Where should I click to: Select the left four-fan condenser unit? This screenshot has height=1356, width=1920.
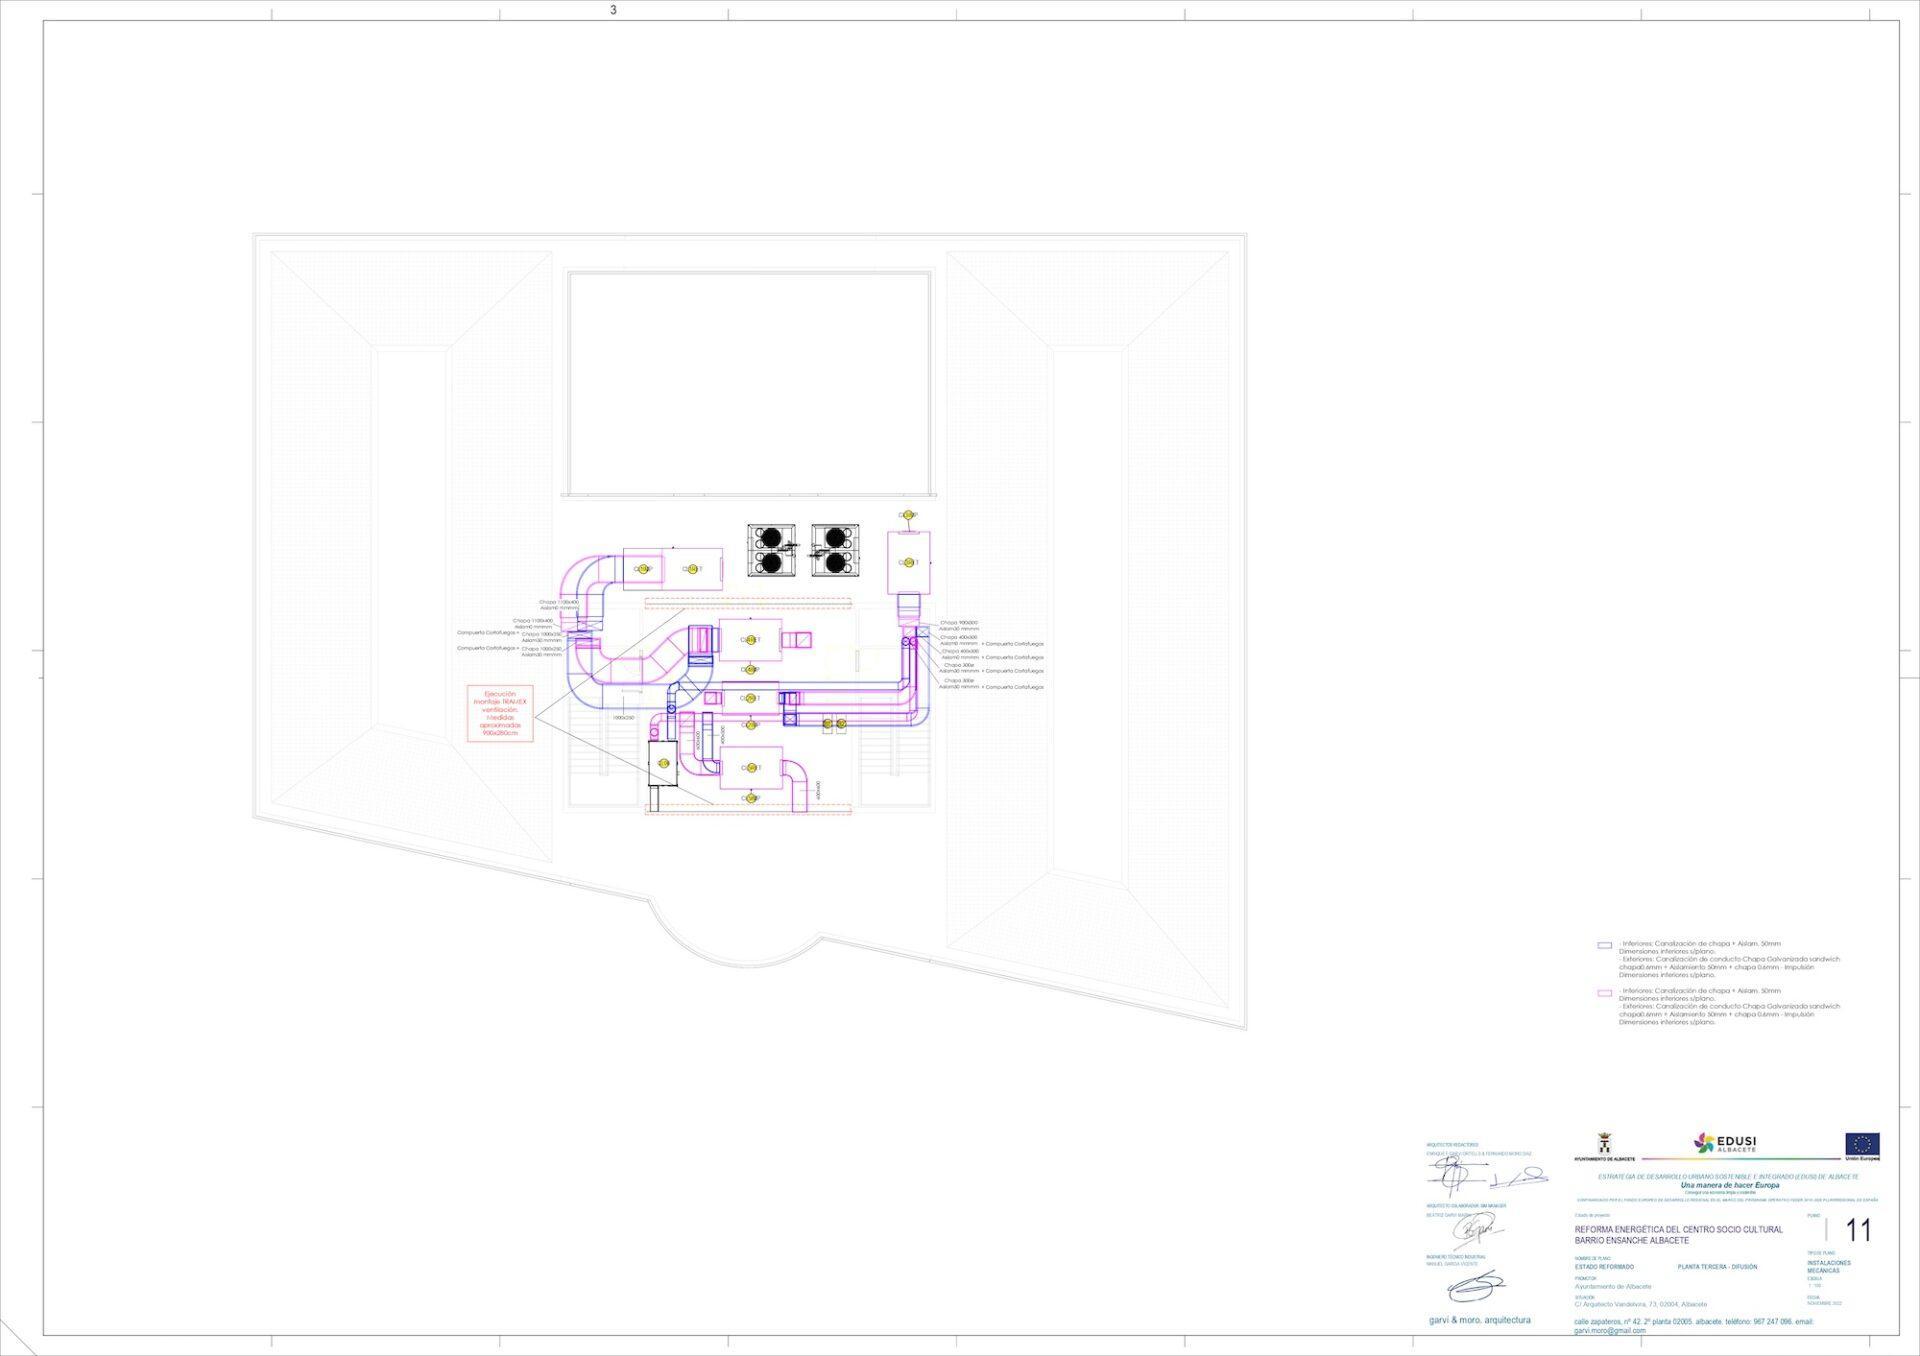[771, 550]
